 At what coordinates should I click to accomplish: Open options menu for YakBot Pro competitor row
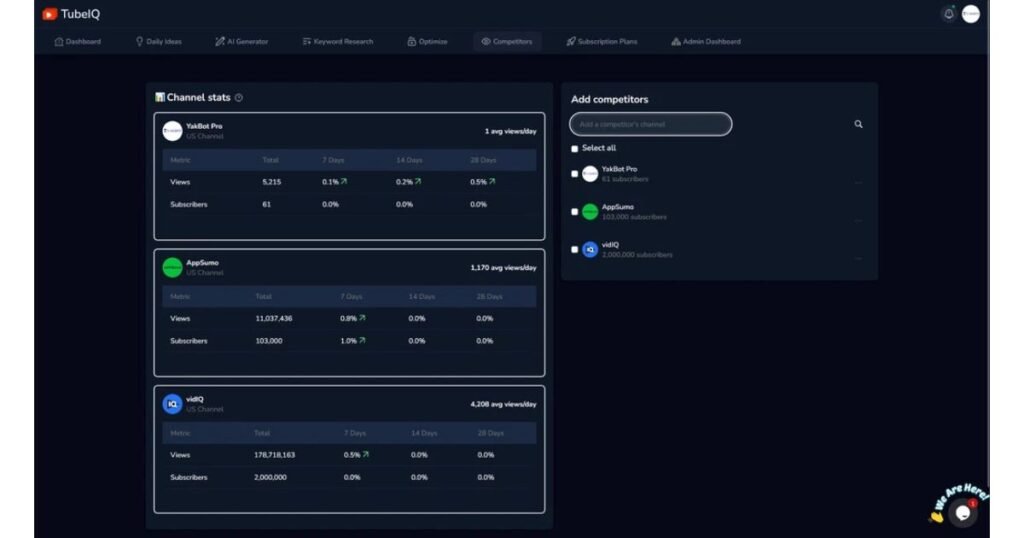point(858,183)
